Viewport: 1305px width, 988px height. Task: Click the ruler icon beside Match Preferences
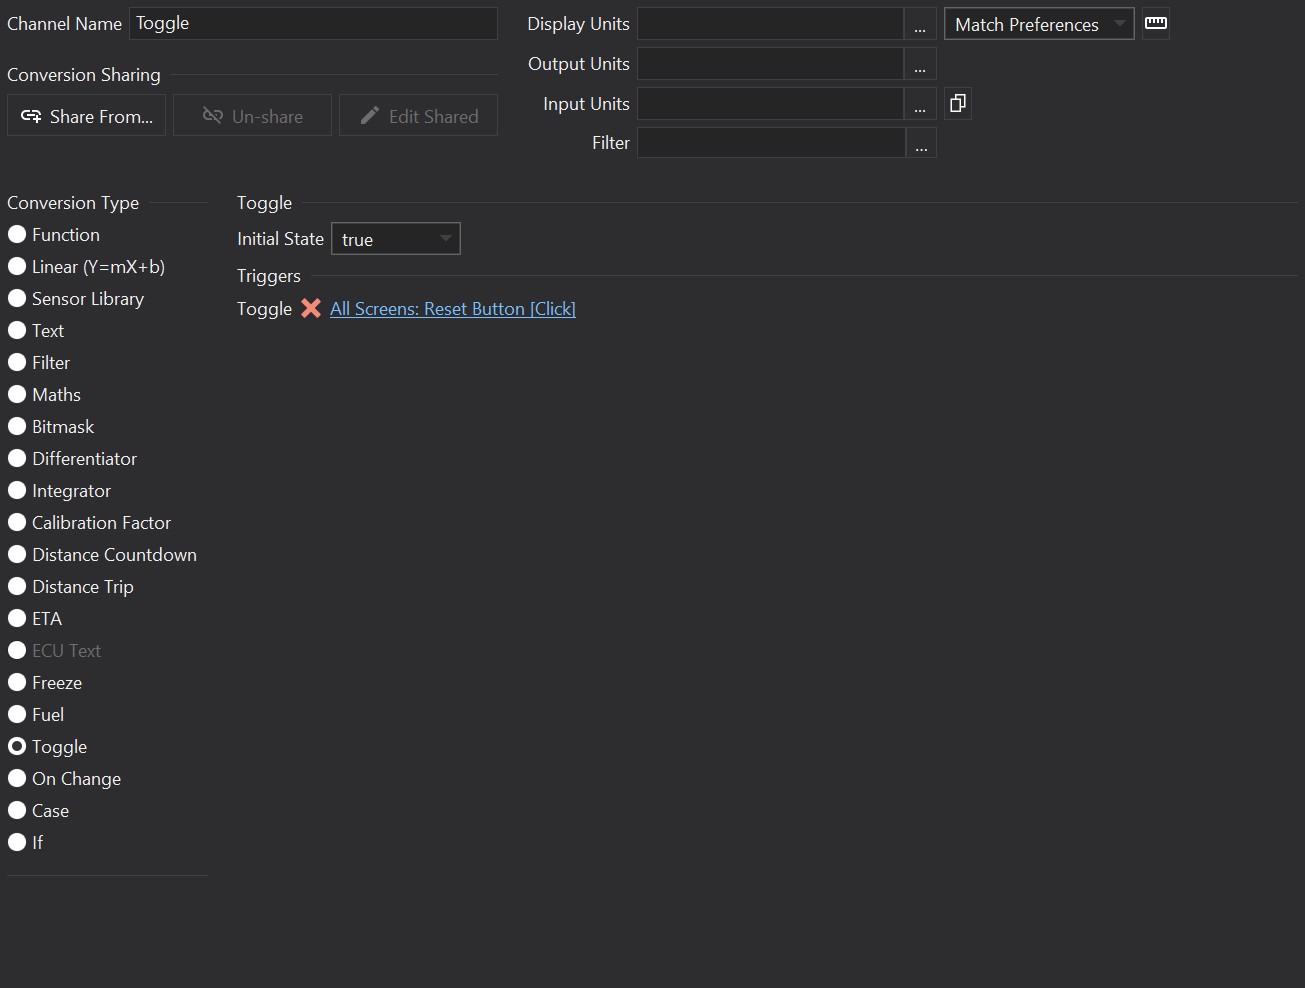click(1156, 23)
